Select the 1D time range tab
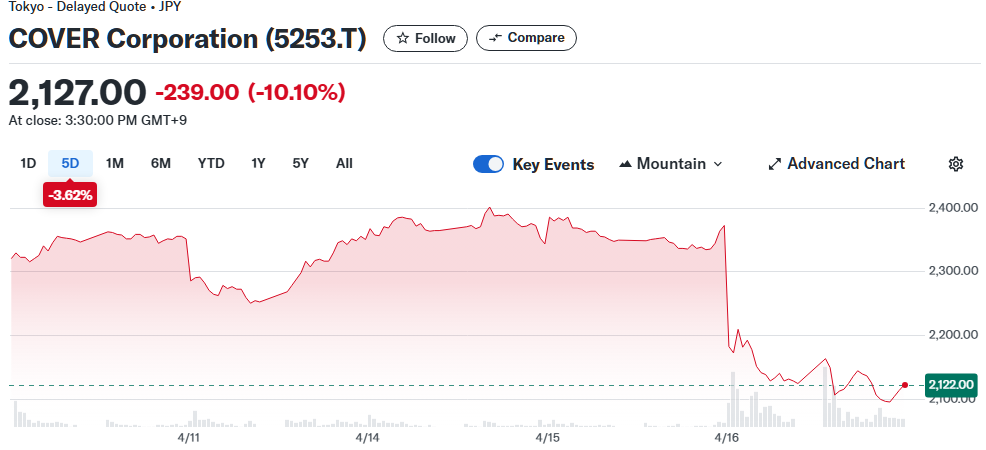 (x=28, y=163)
